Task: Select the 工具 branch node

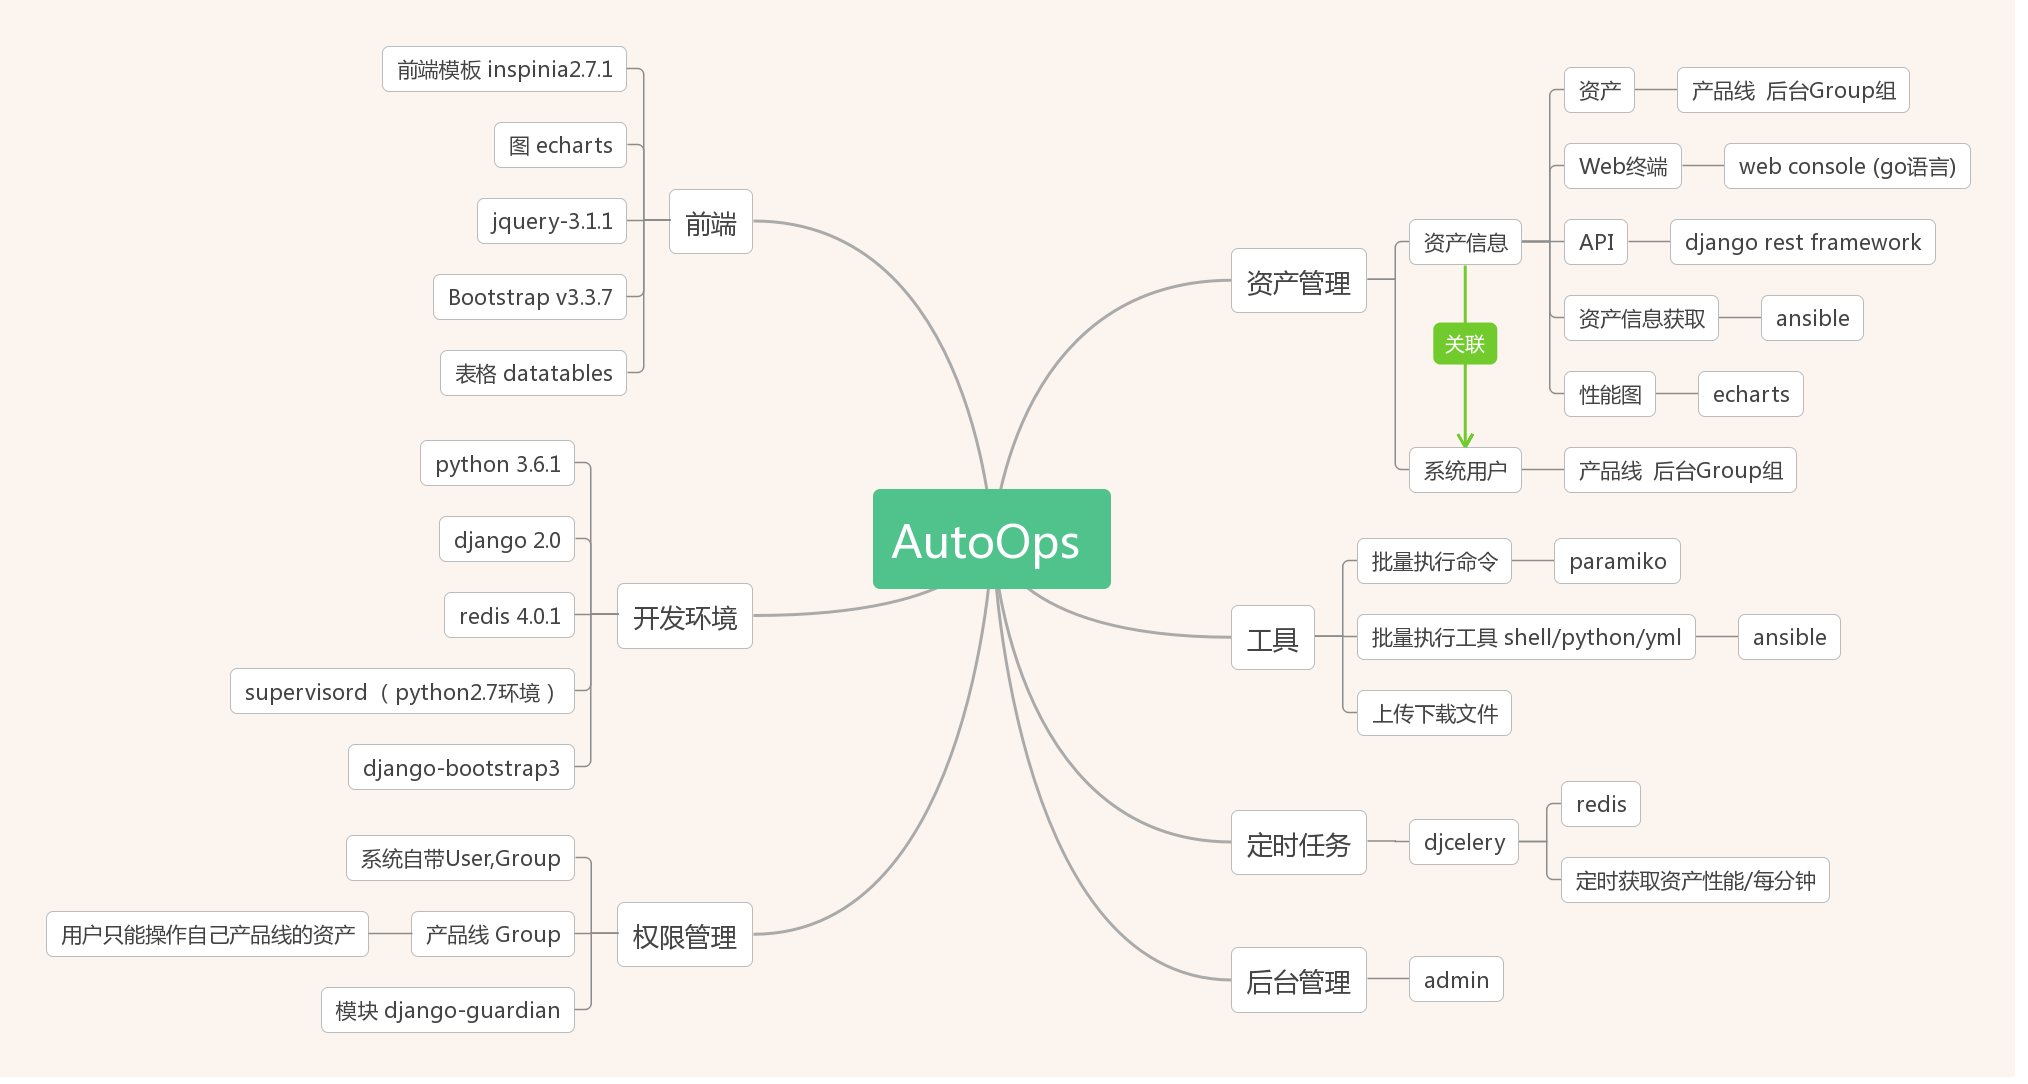Action: [x=1272, y=638]
